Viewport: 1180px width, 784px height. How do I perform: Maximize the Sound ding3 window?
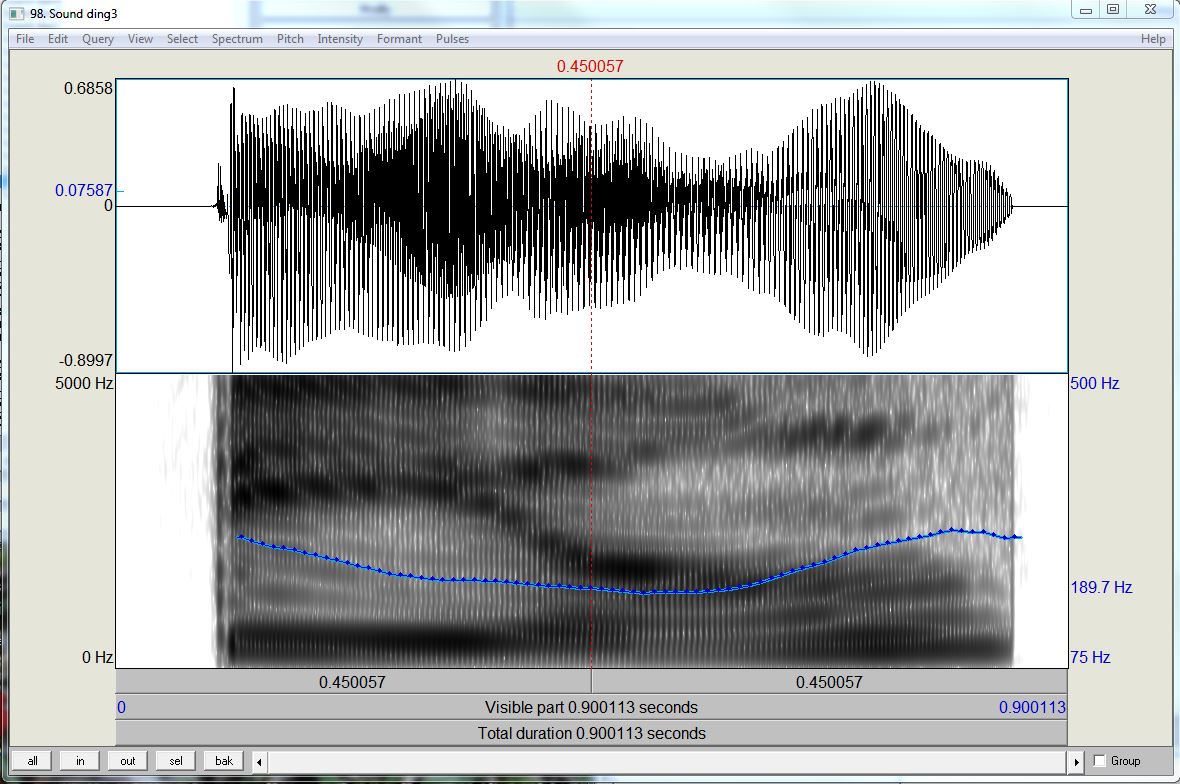1113,10
